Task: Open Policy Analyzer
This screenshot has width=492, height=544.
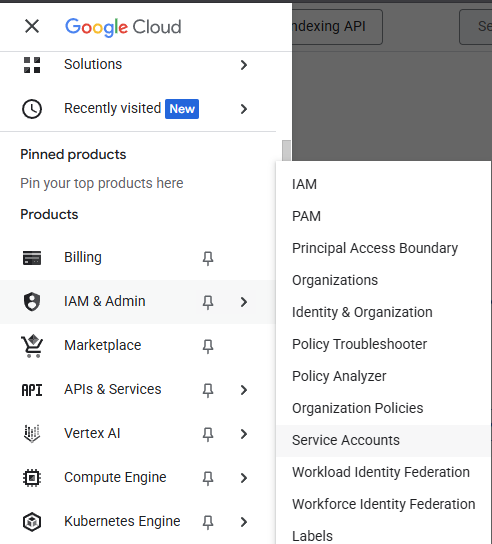Action: [339, 376]
